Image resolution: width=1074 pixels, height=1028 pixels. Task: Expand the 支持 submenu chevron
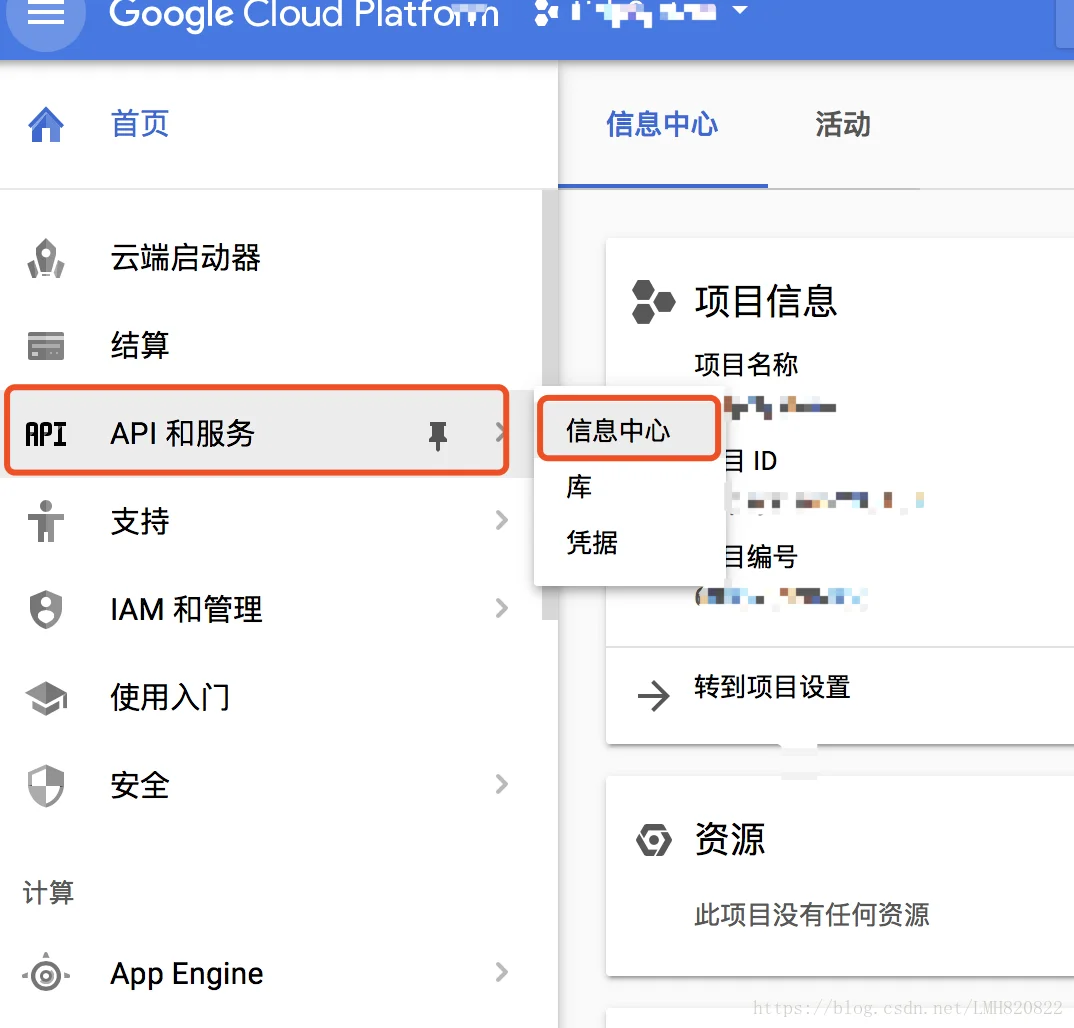pos(501,521)
